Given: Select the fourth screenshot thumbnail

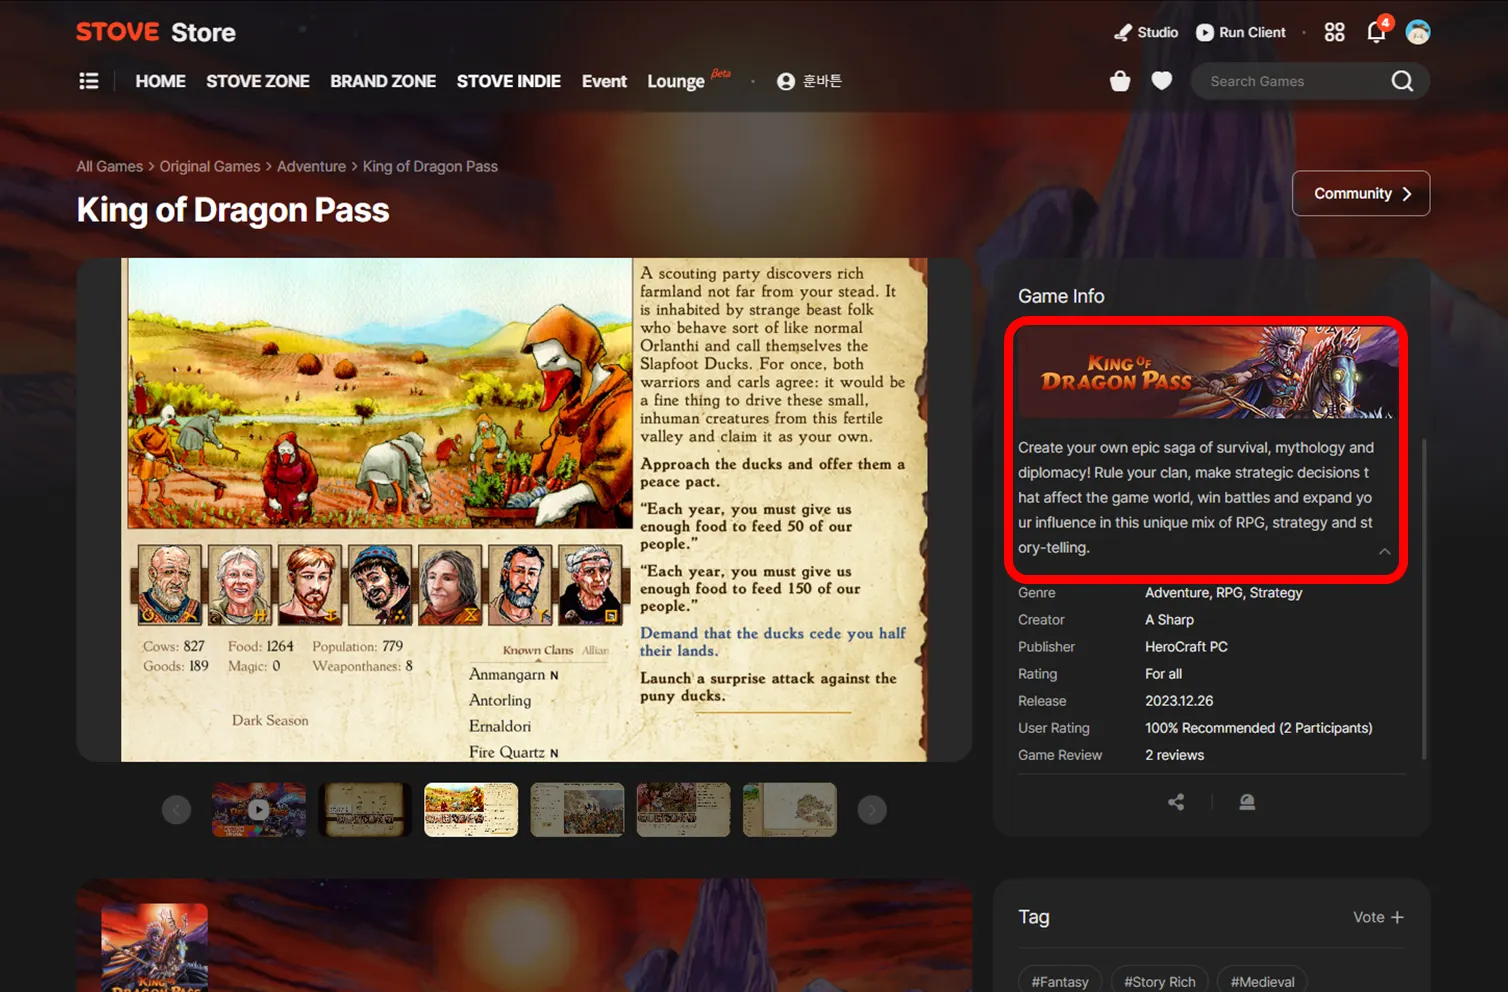Looking at the screenshot, I should (x=577, y=810).
